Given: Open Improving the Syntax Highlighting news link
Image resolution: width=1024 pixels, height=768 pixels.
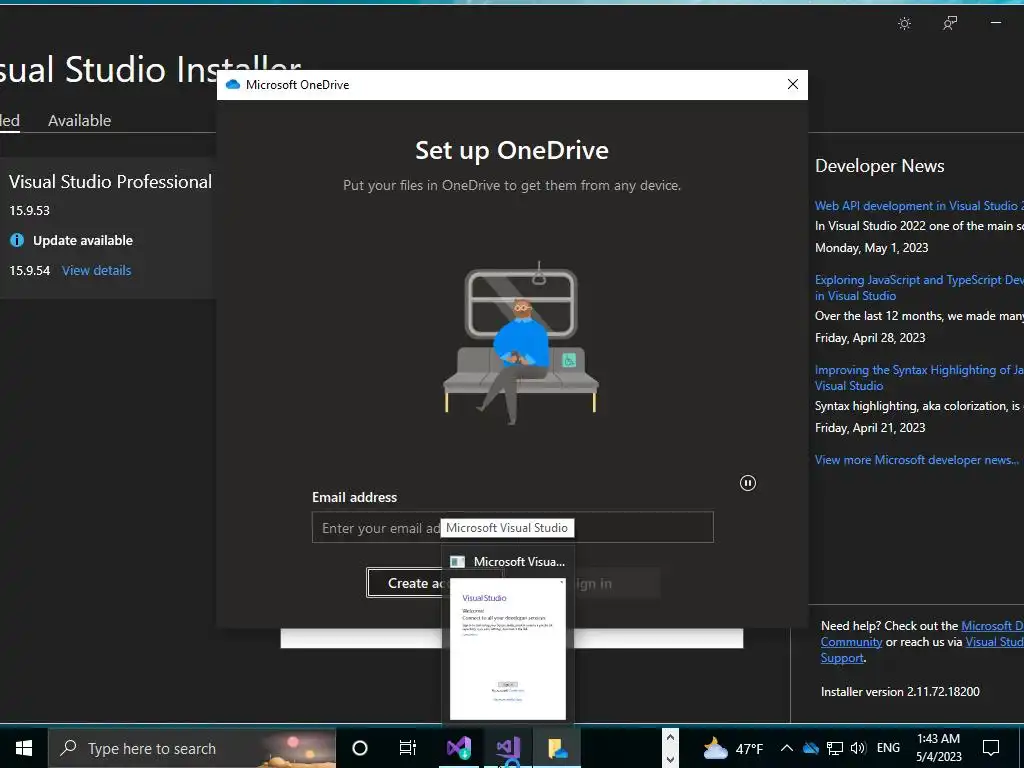Looking at the screenshot, I should [919, 377].
